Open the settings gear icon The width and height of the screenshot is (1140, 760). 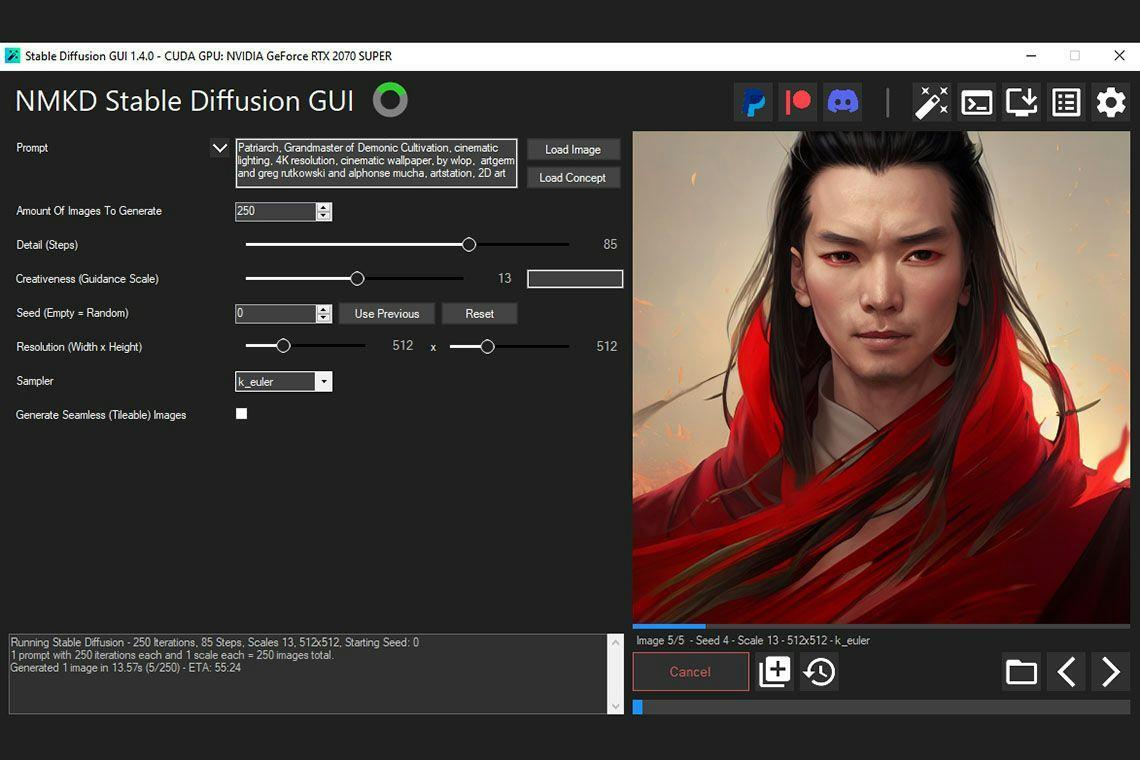pyautogui.click(x=1111, y=102)
